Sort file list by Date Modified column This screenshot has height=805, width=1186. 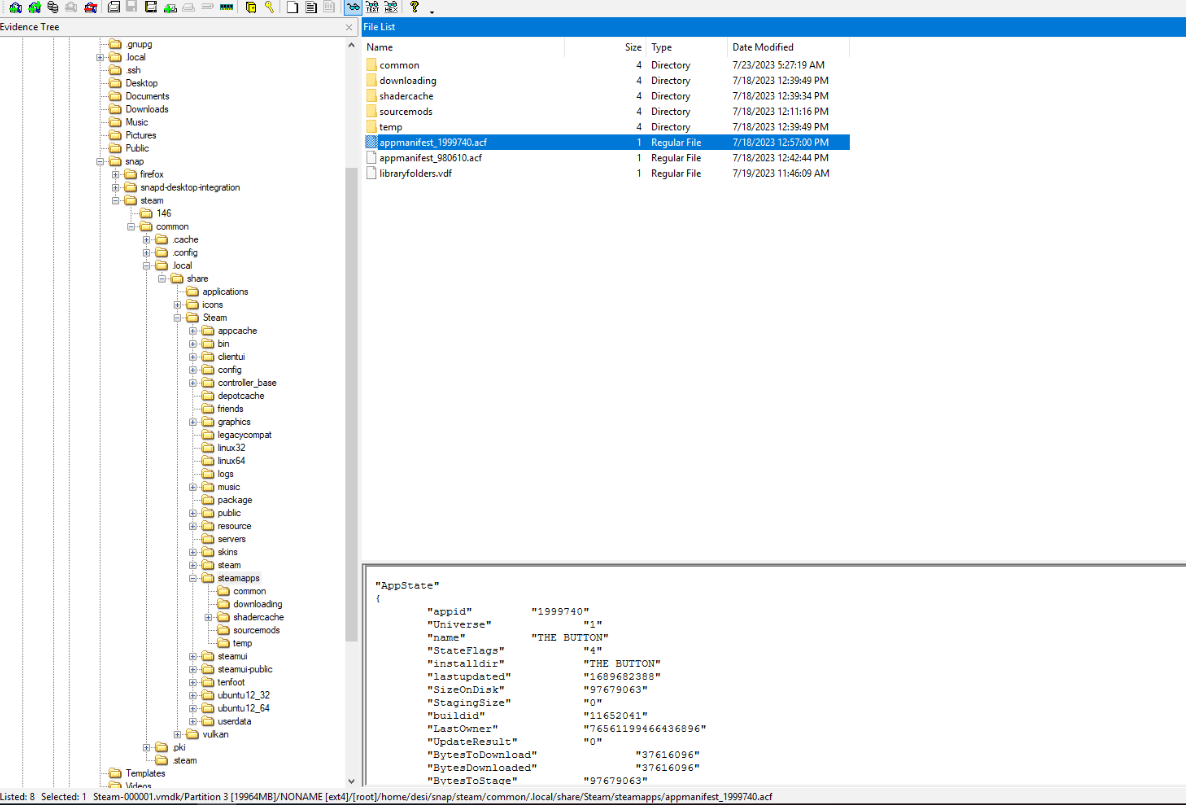click(789, 47)
